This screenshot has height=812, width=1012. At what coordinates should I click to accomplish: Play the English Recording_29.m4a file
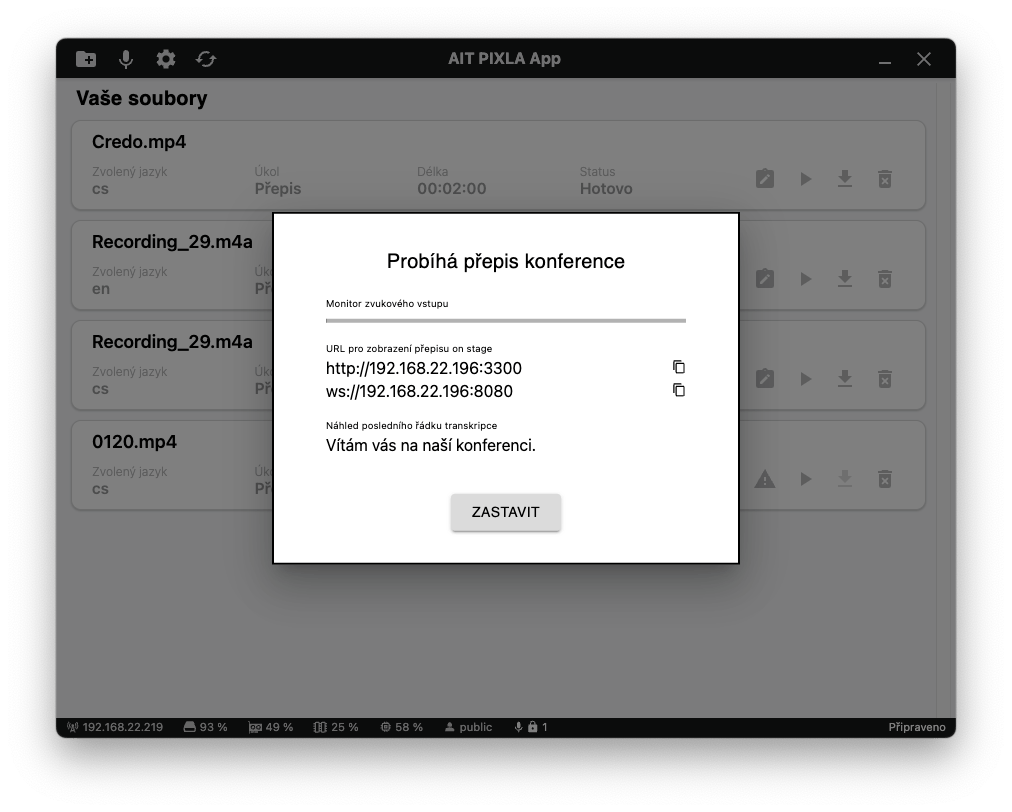pos(805,279)
